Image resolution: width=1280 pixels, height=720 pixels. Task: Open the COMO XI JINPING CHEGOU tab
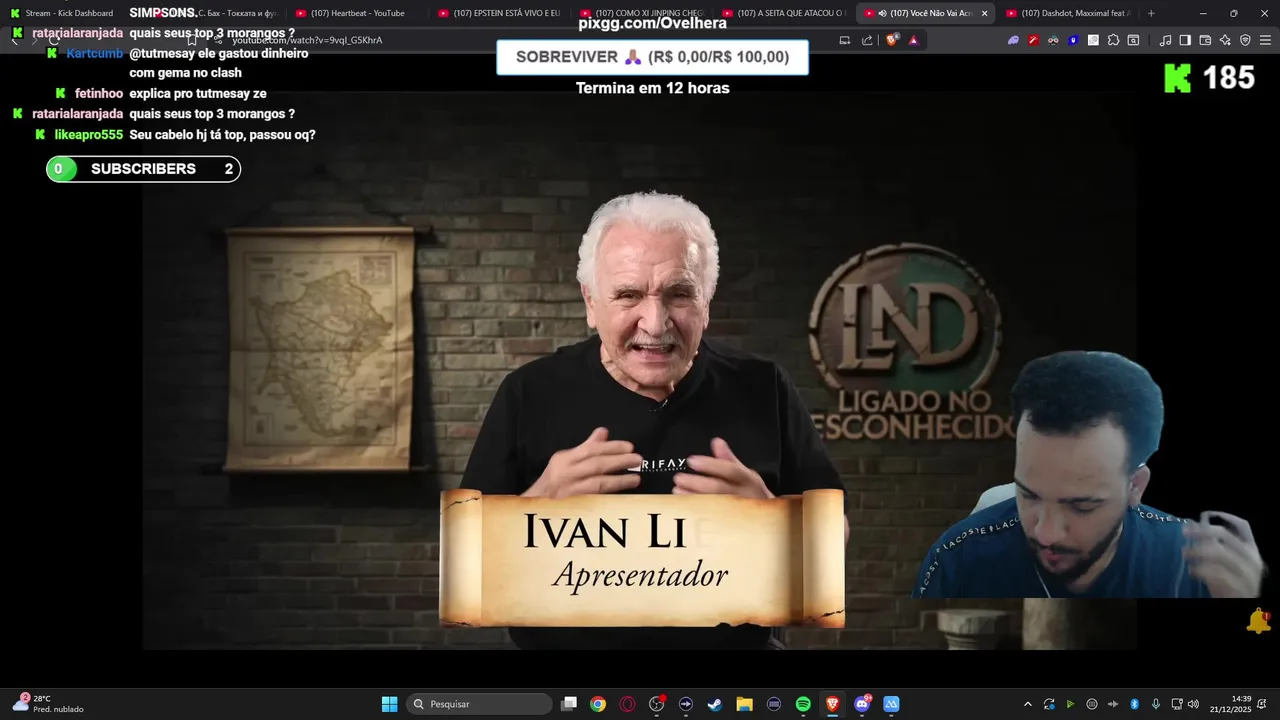click(x=643, y=13)
